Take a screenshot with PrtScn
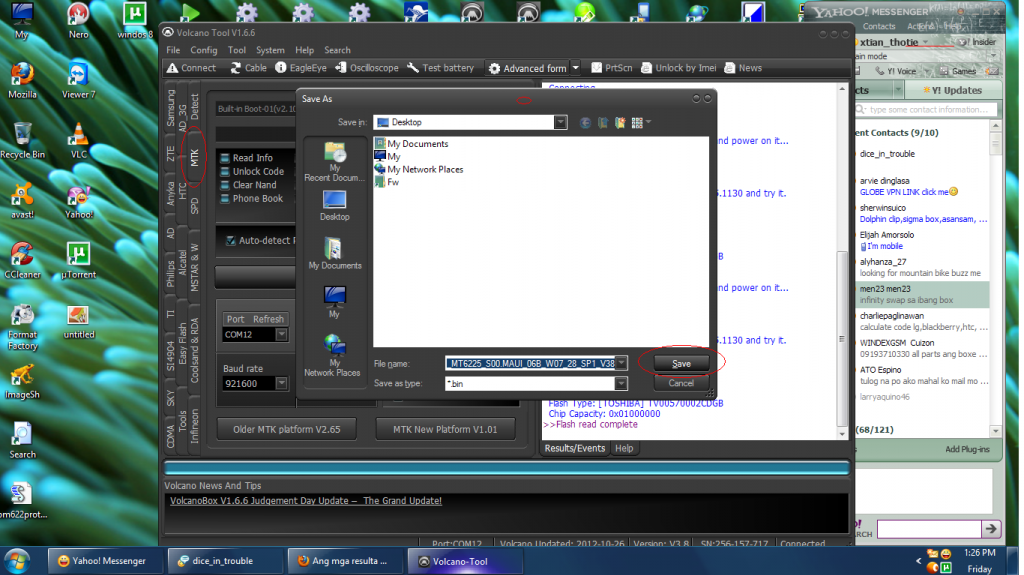This screenshot has width=1024, height=575. coord(611,68)
